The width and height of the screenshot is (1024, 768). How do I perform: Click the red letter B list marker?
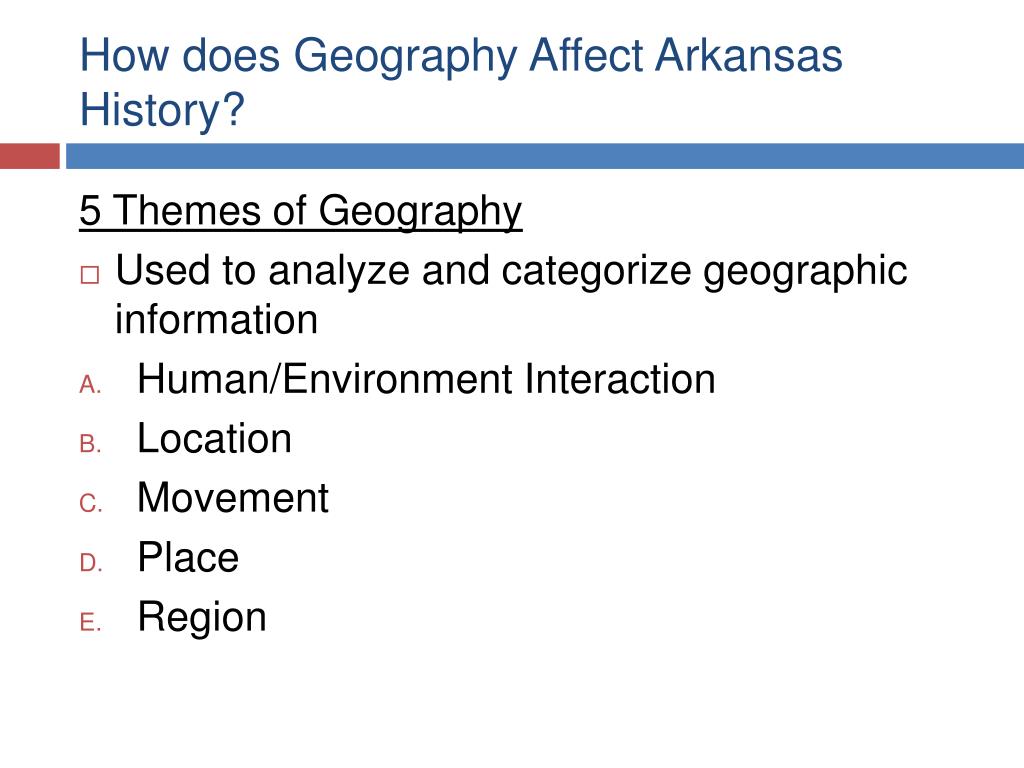click(x=91, y=444)
